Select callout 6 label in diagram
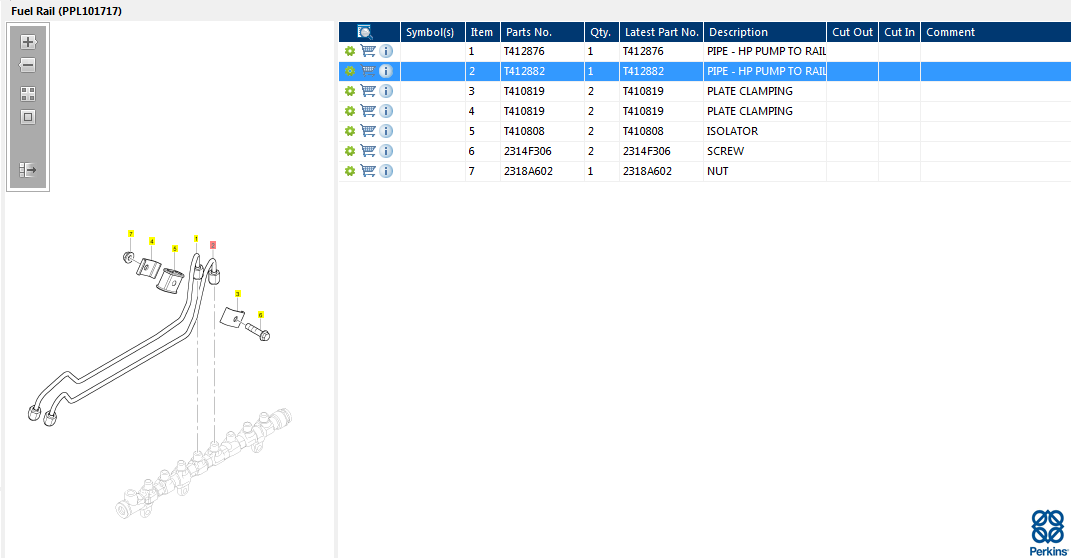 click(260, 314)
